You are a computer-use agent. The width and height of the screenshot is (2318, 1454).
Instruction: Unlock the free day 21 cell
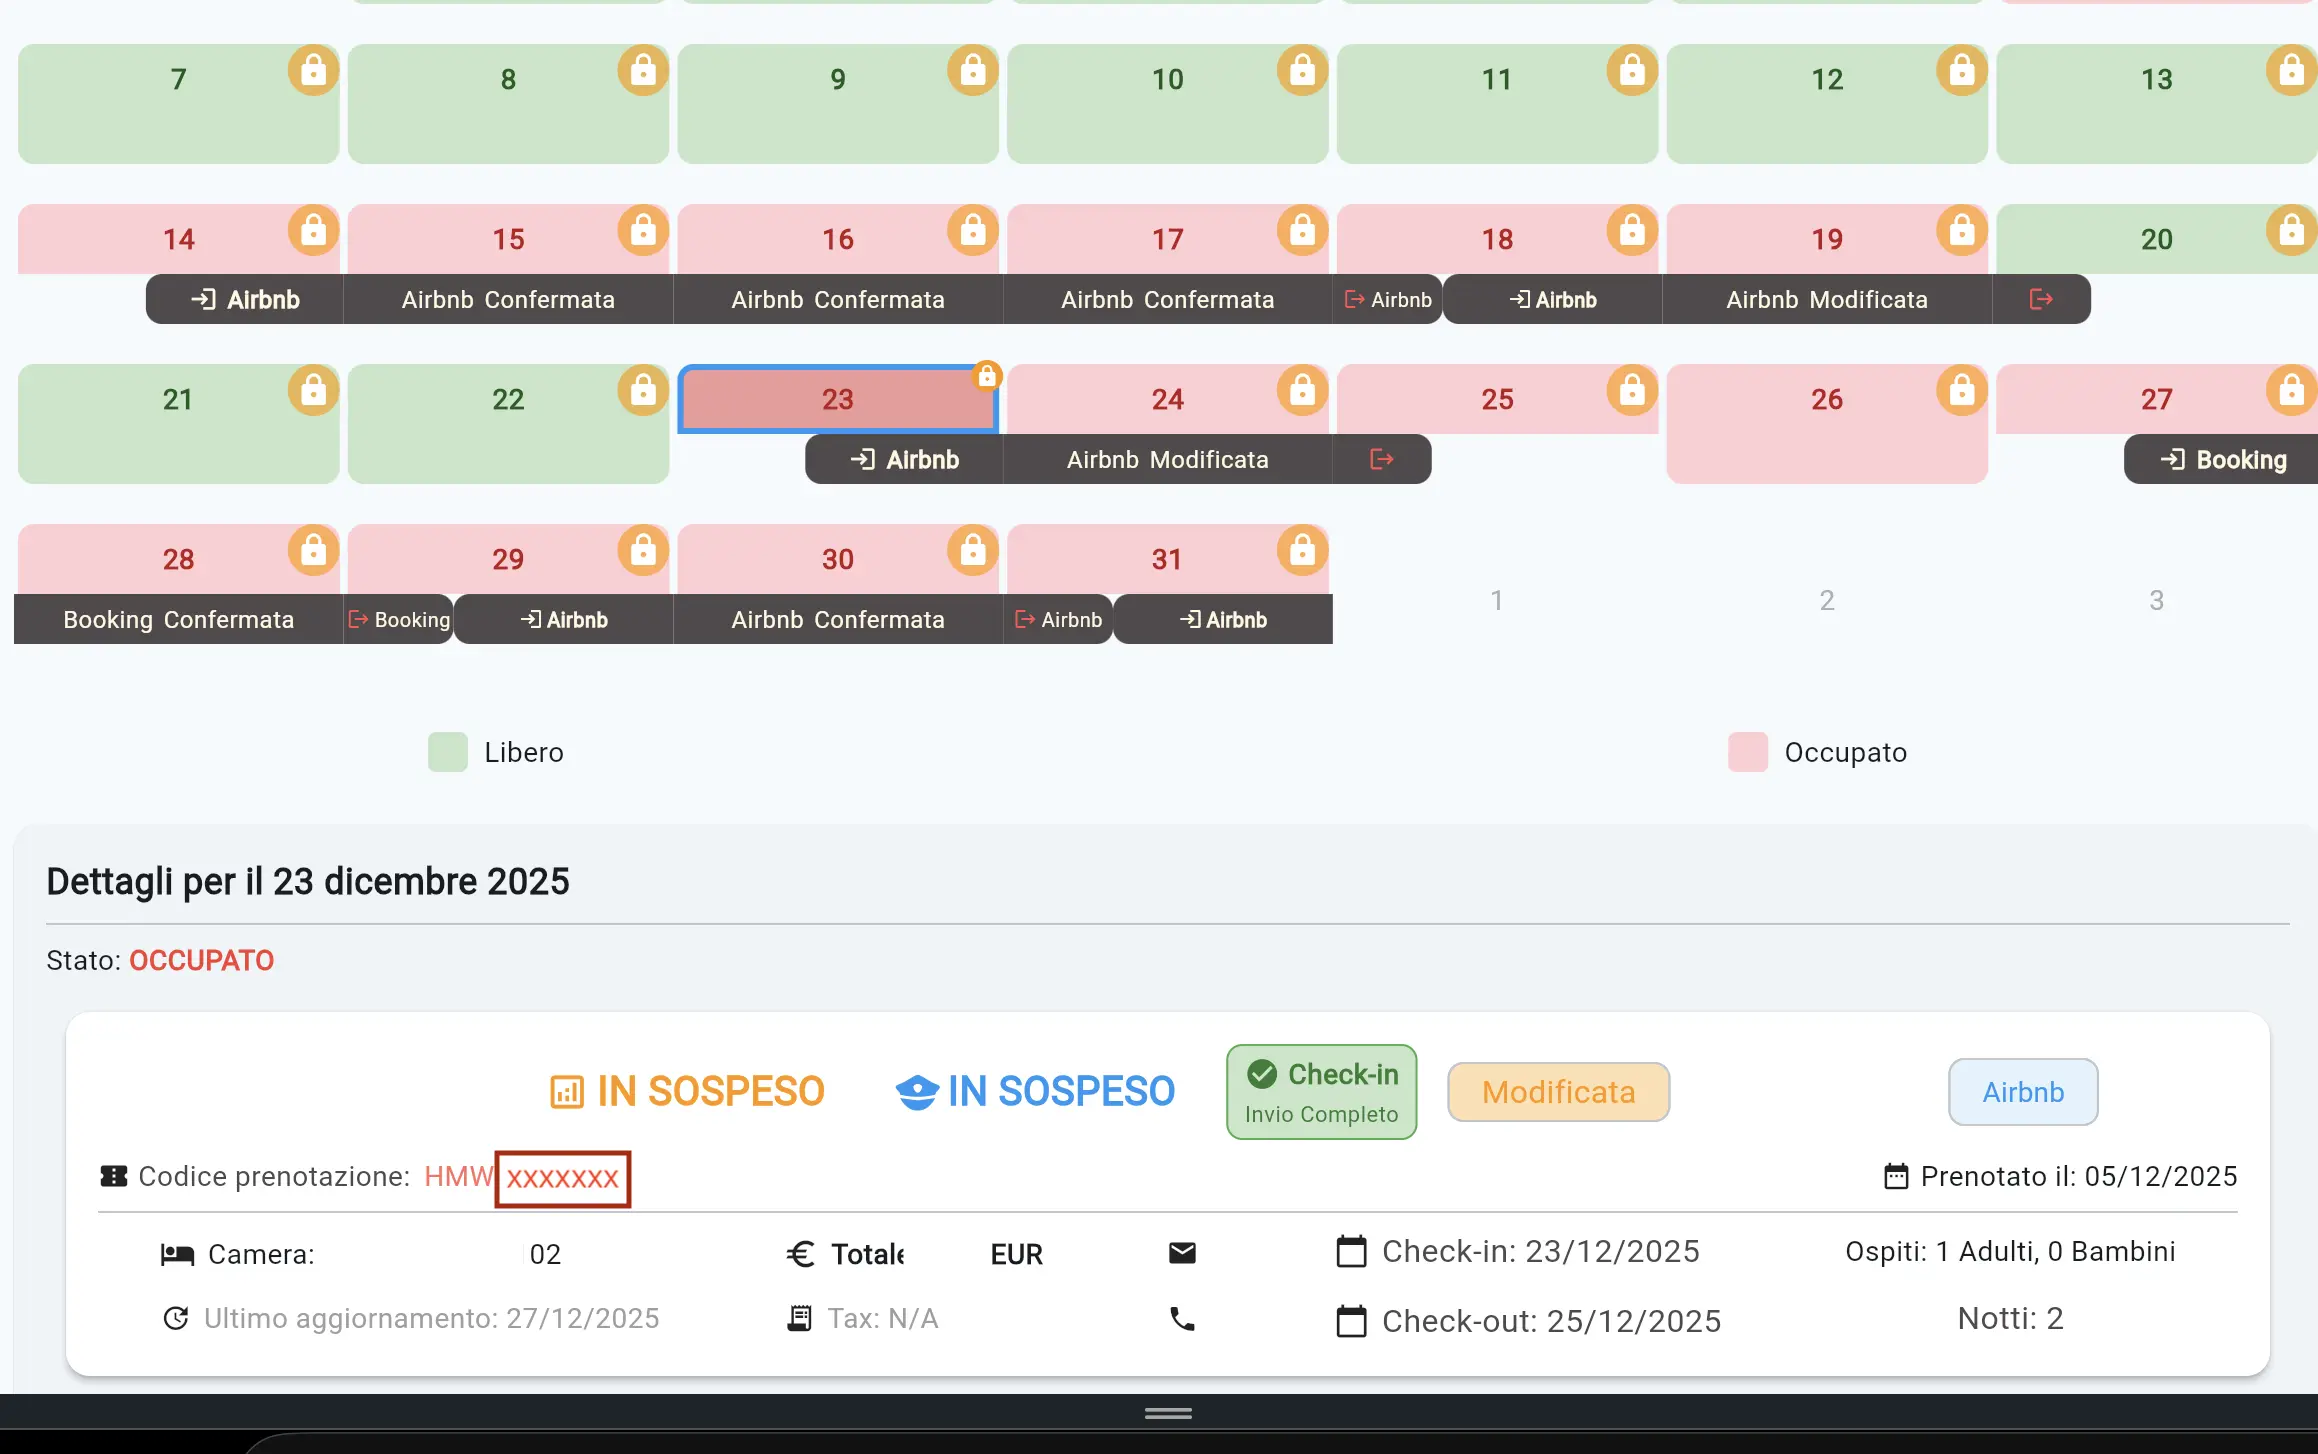coord(312,391)
